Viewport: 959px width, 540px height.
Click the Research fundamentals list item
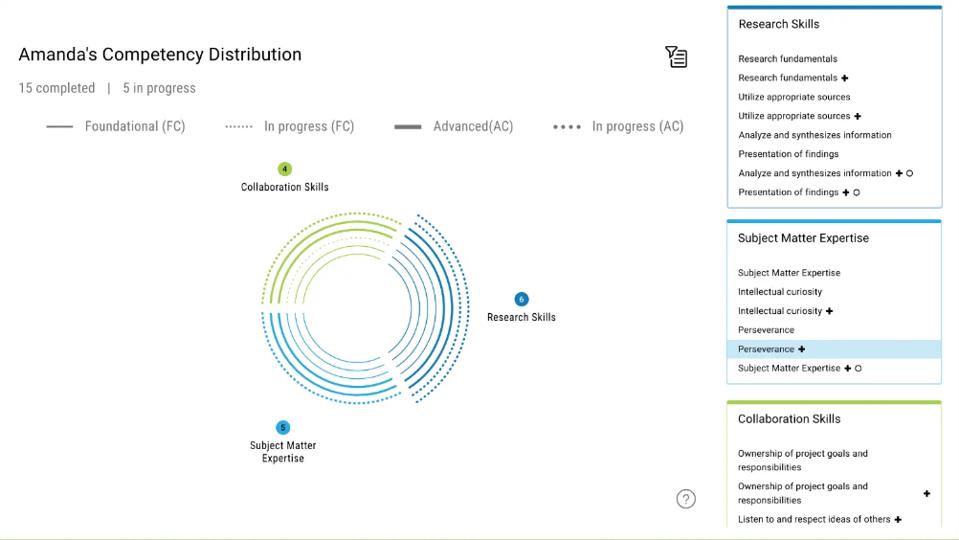[x=788, y=59]
